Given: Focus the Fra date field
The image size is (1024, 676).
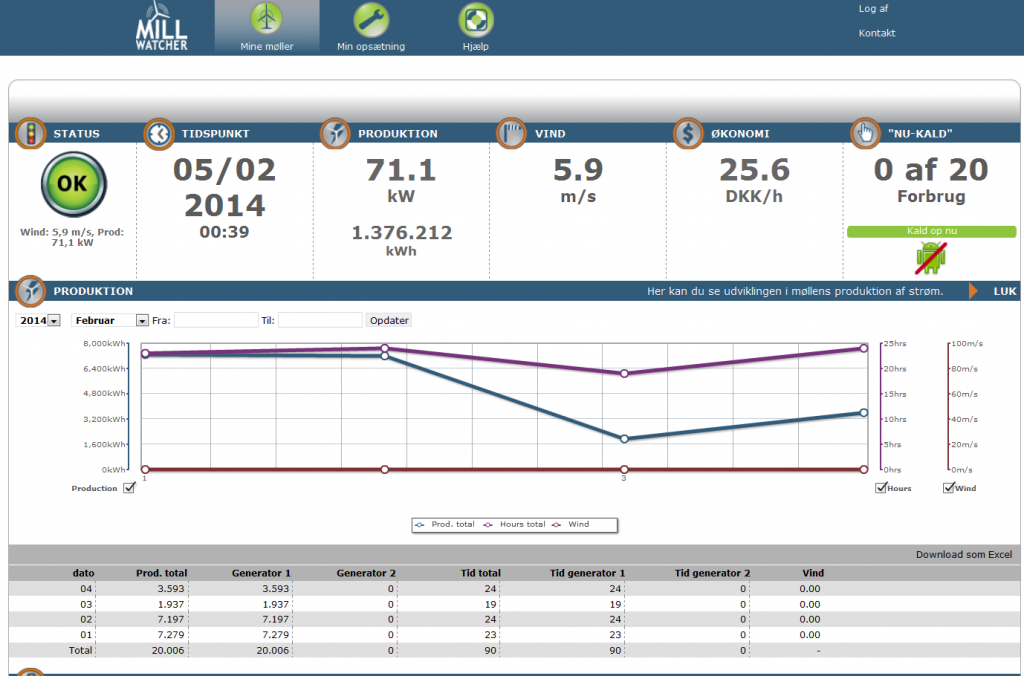Looking at the screenshot, I should [x=216, y=320].
